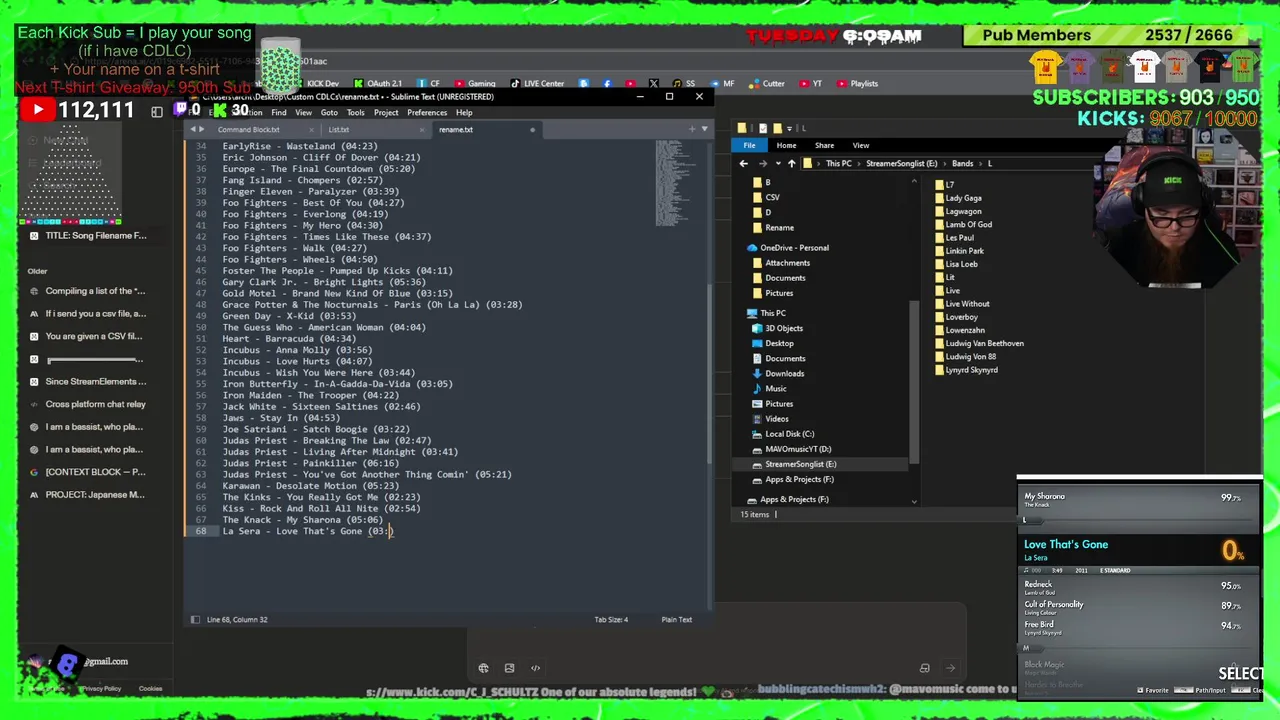
Task: Open the Share ribbon tab in File Explorer
Action: click(x=824, y=145)
